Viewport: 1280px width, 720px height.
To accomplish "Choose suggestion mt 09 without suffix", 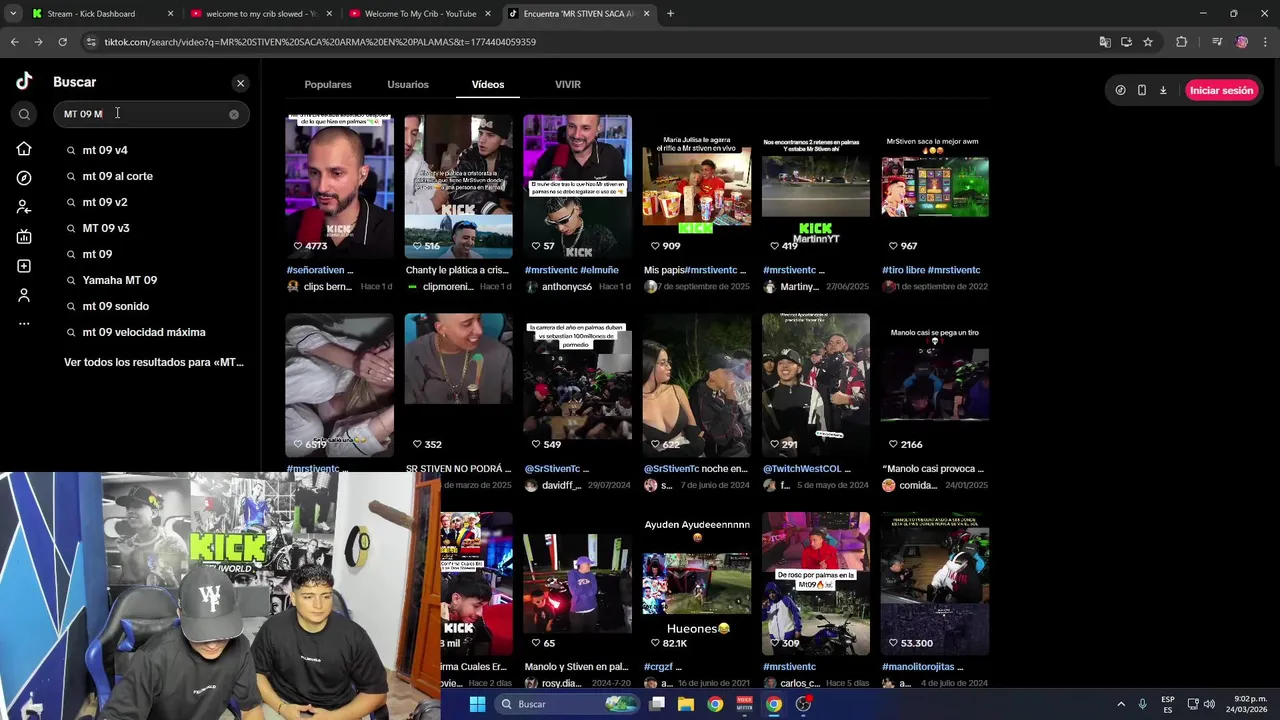I will [x=97, y=254].
